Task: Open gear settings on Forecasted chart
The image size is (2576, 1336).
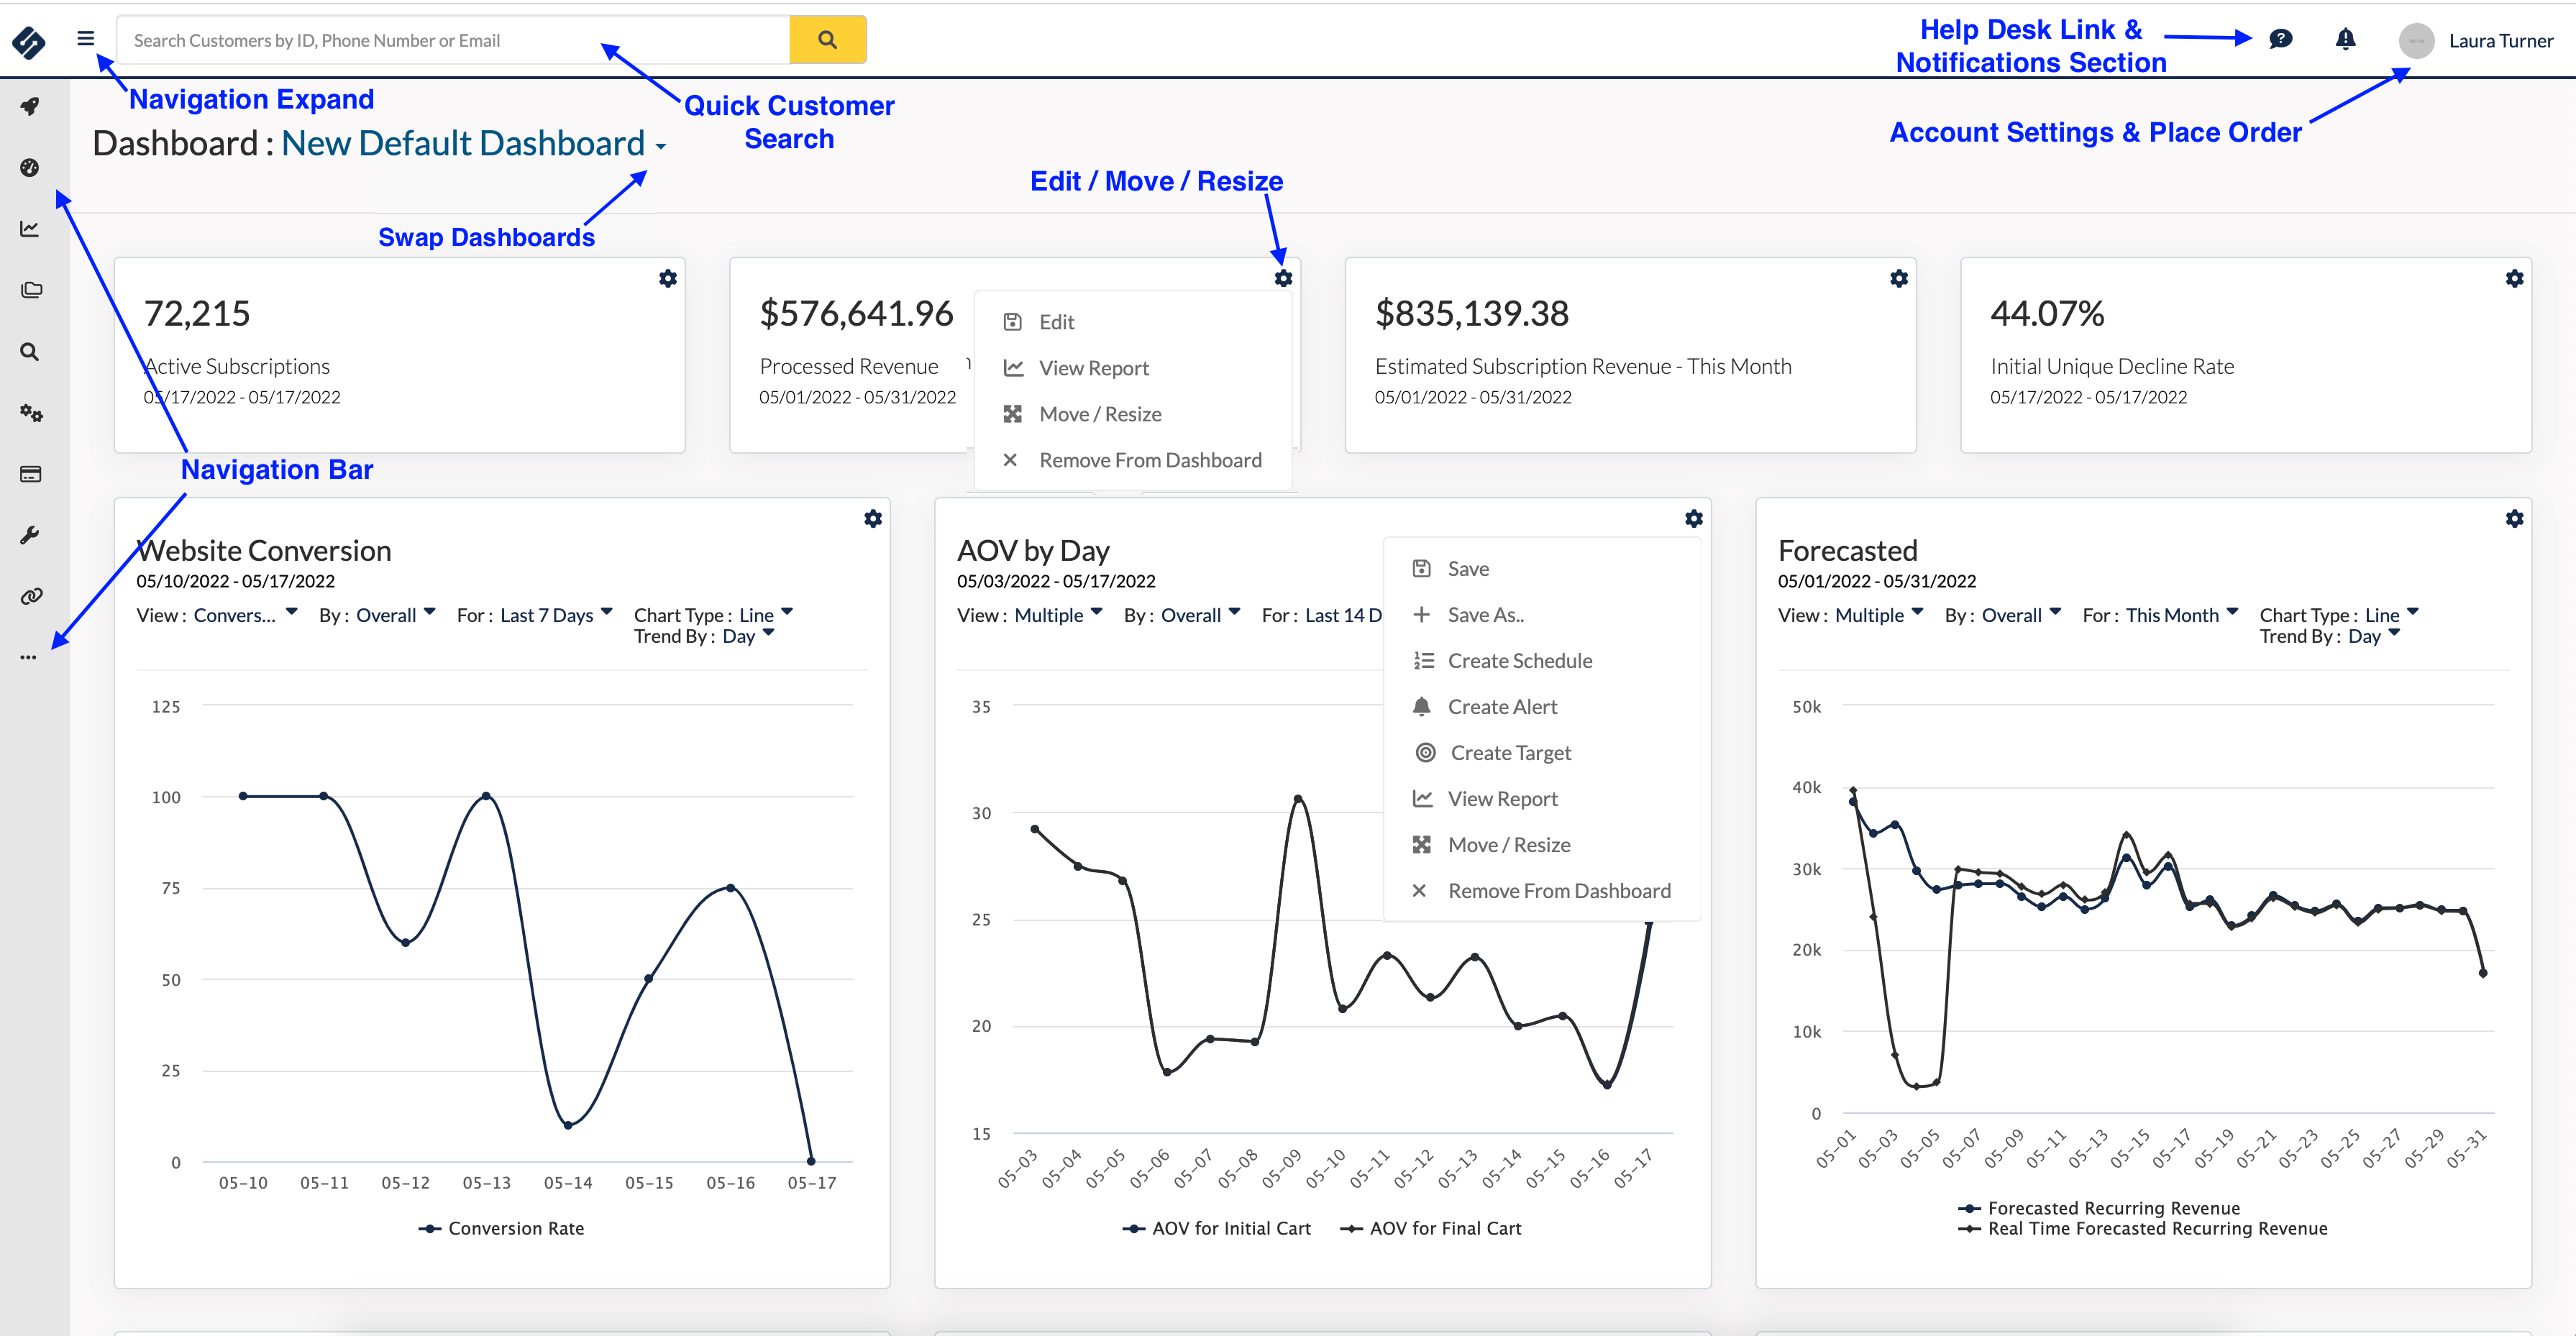Action: pos(2514,519)
